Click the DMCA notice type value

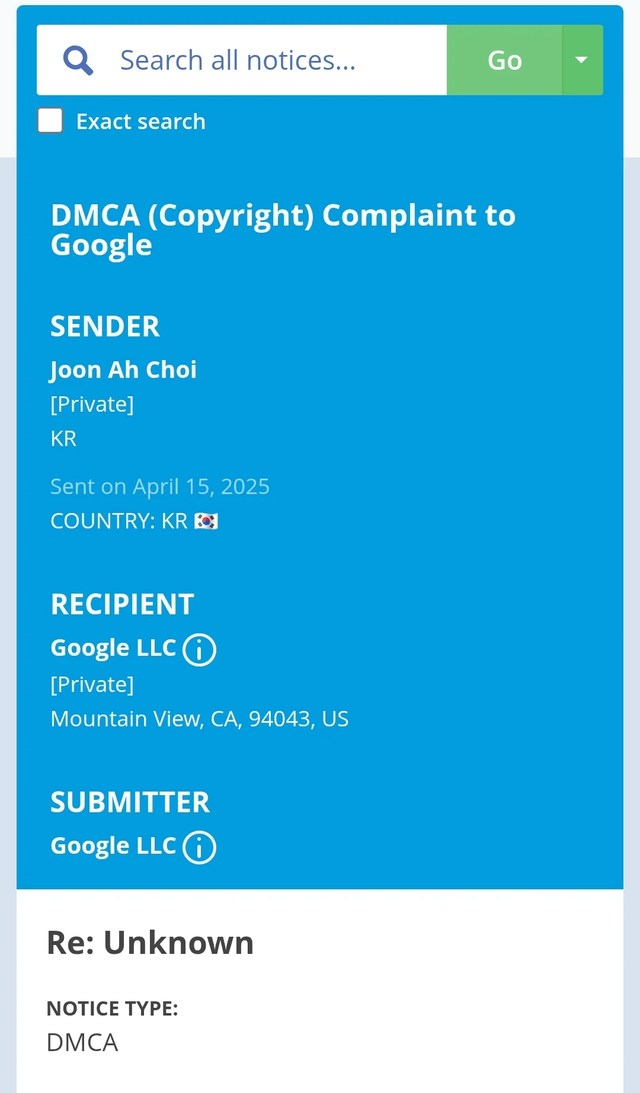[82, 1042]
